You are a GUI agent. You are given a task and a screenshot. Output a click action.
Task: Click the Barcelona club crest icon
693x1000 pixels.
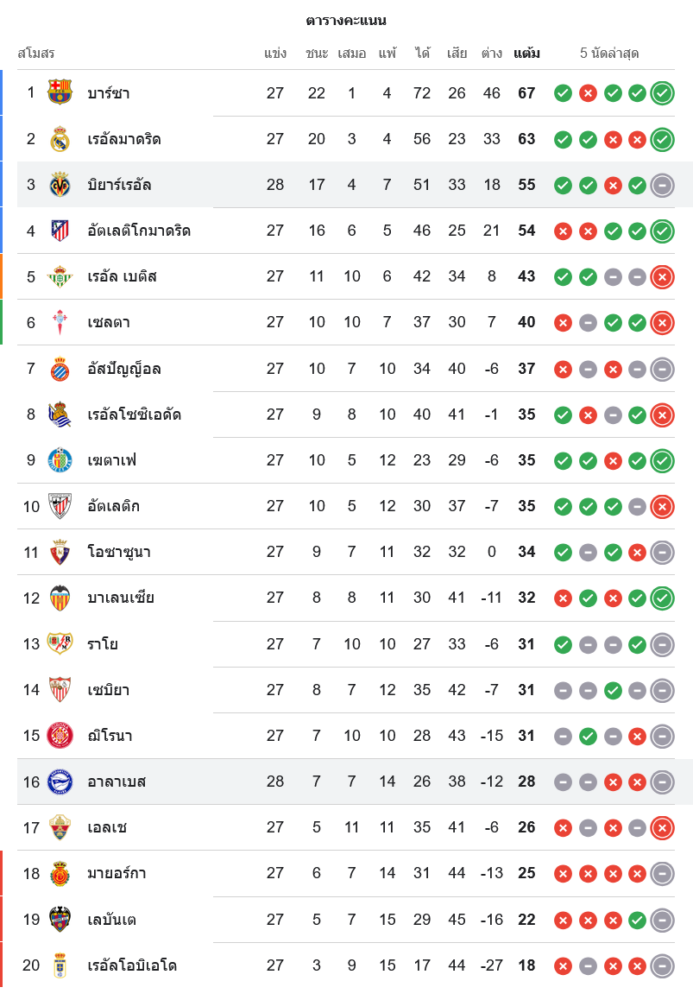pyautogui.click(x=60, y=93)
